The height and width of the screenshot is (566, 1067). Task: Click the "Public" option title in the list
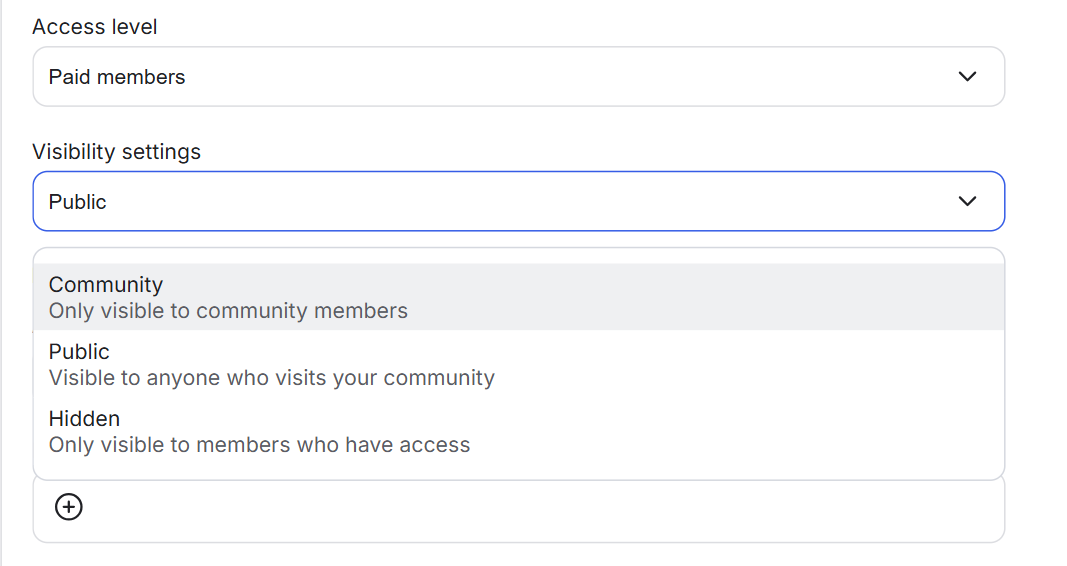79,352
